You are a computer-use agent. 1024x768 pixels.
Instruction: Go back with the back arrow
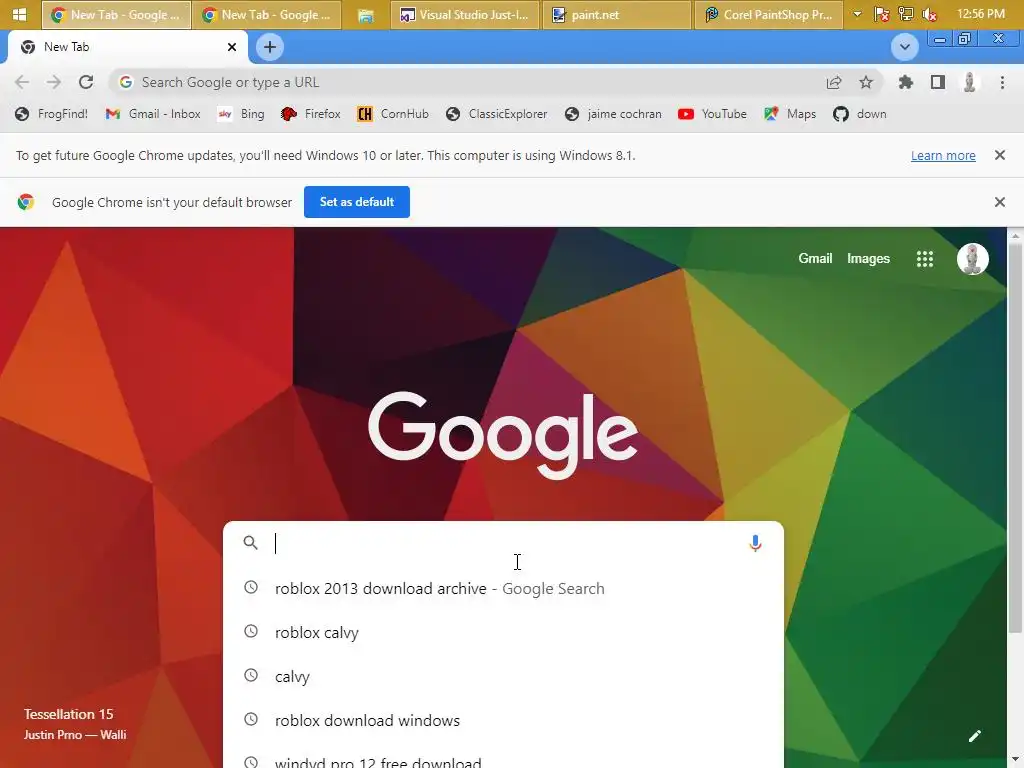point(22,82)
